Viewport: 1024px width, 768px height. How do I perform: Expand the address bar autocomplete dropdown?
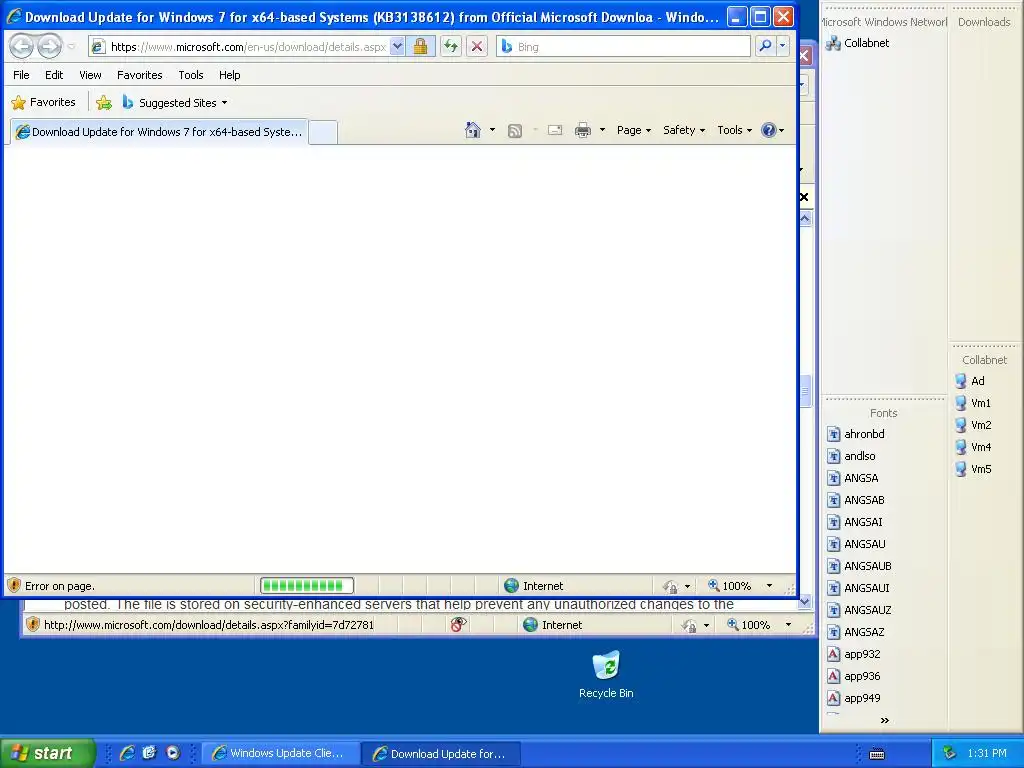(x=397, y=47)
